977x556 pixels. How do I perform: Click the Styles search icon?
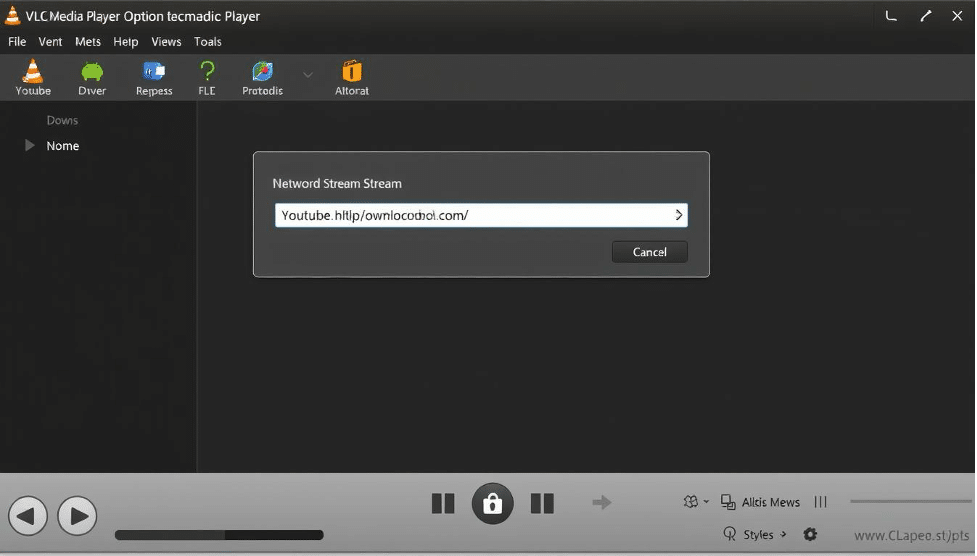click(x=730, y=534)
